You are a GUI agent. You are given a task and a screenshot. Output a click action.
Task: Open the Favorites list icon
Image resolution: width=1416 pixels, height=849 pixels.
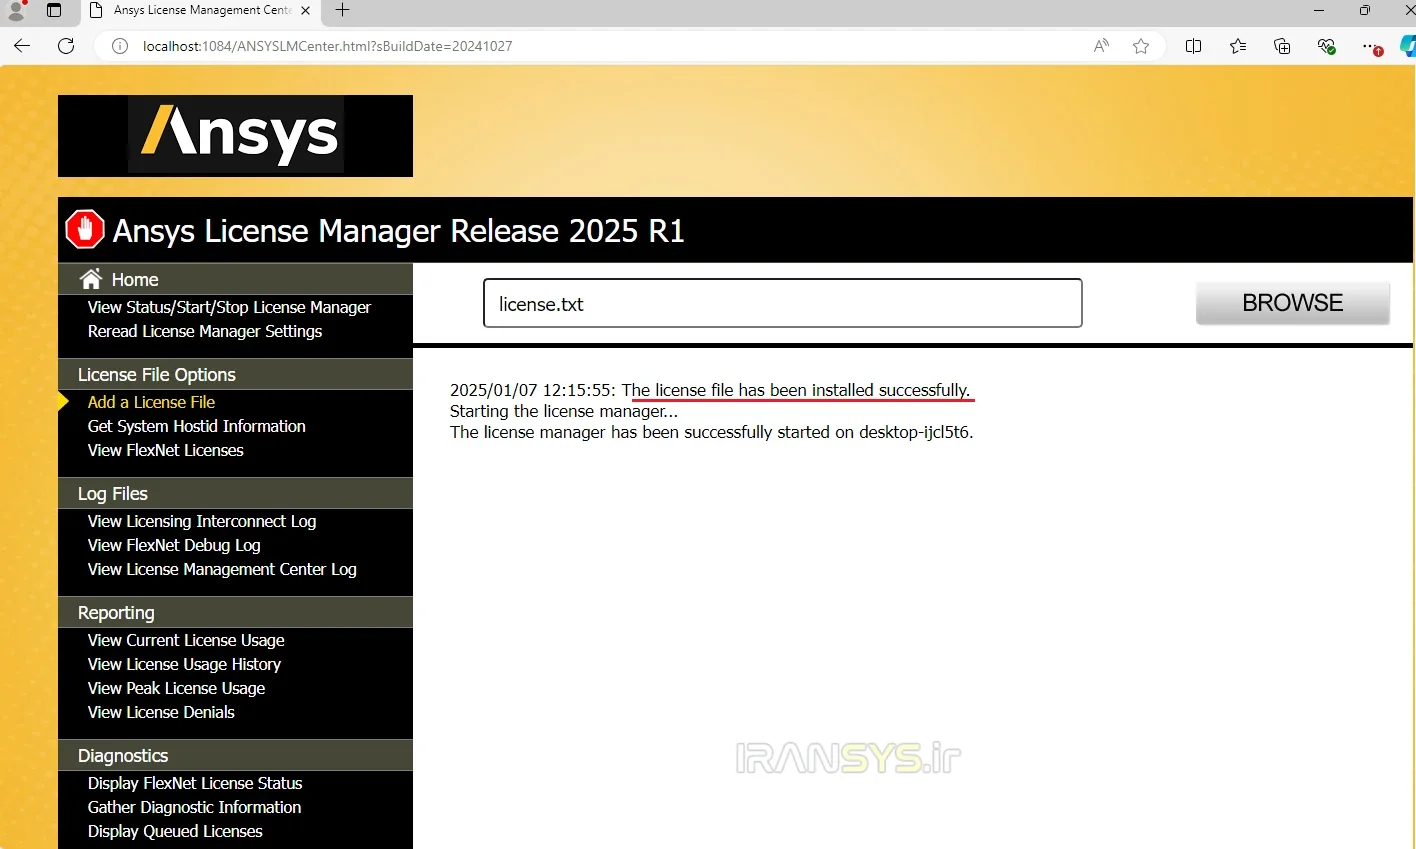click(x=1238, y=46)
